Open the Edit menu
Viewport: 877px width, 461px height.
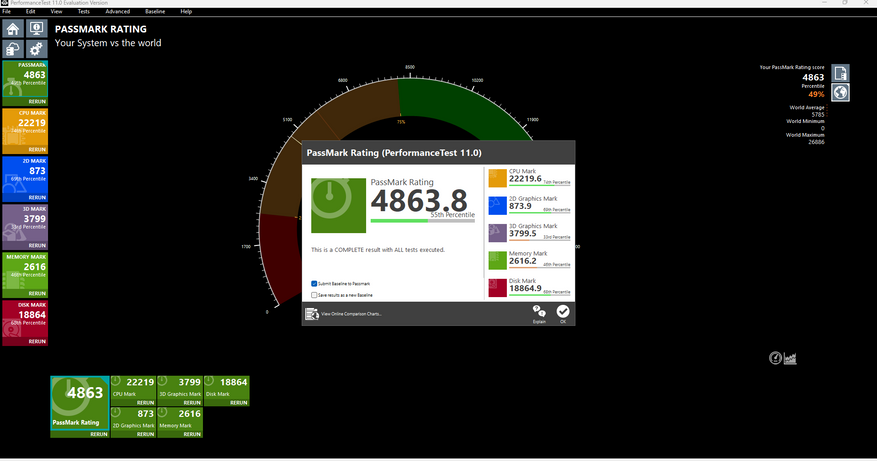30,11
